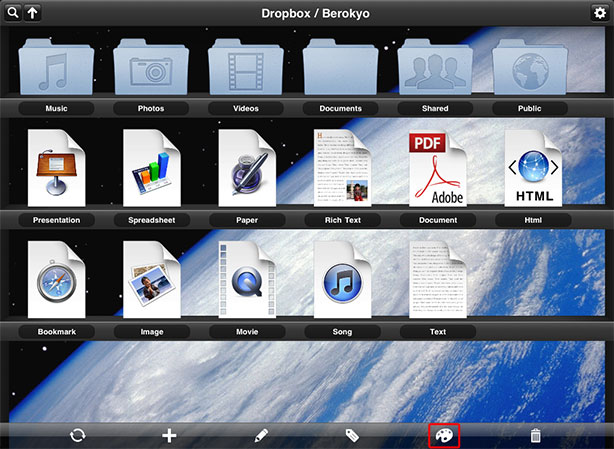Open the Videos folder icon

(x=246, y=67)
